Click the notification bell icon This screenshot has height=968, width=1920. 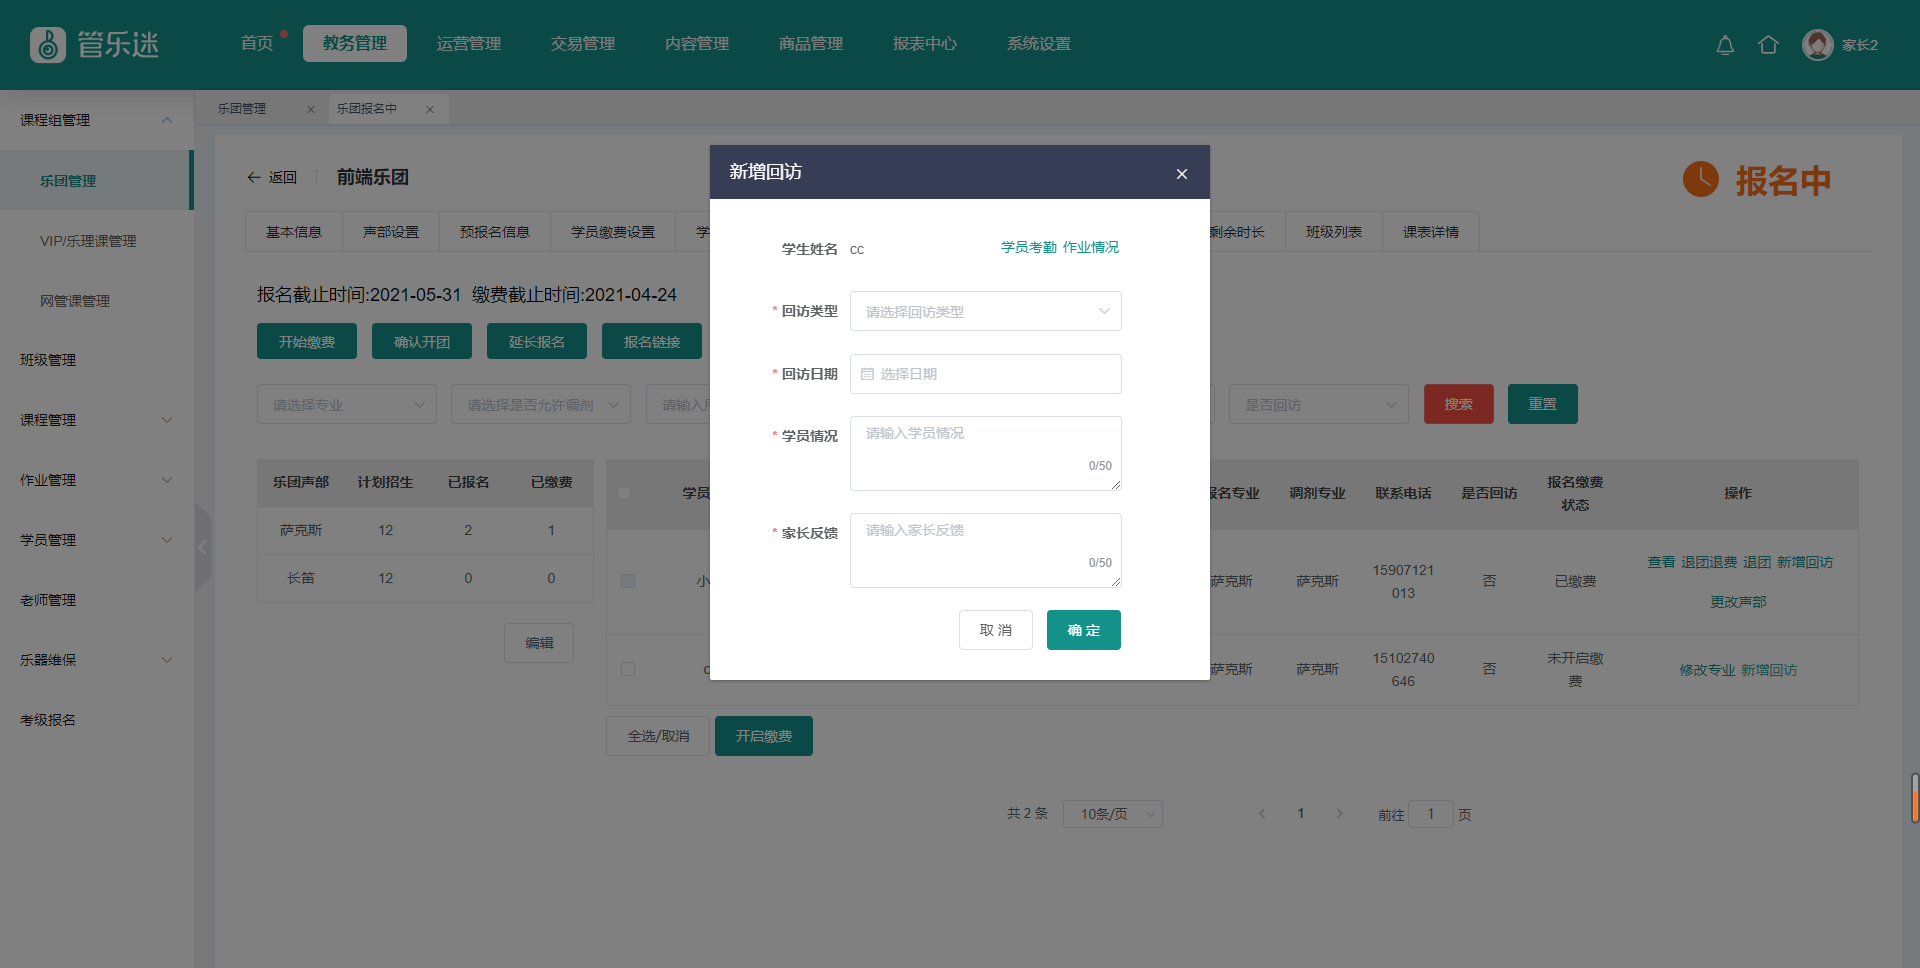1724,45
